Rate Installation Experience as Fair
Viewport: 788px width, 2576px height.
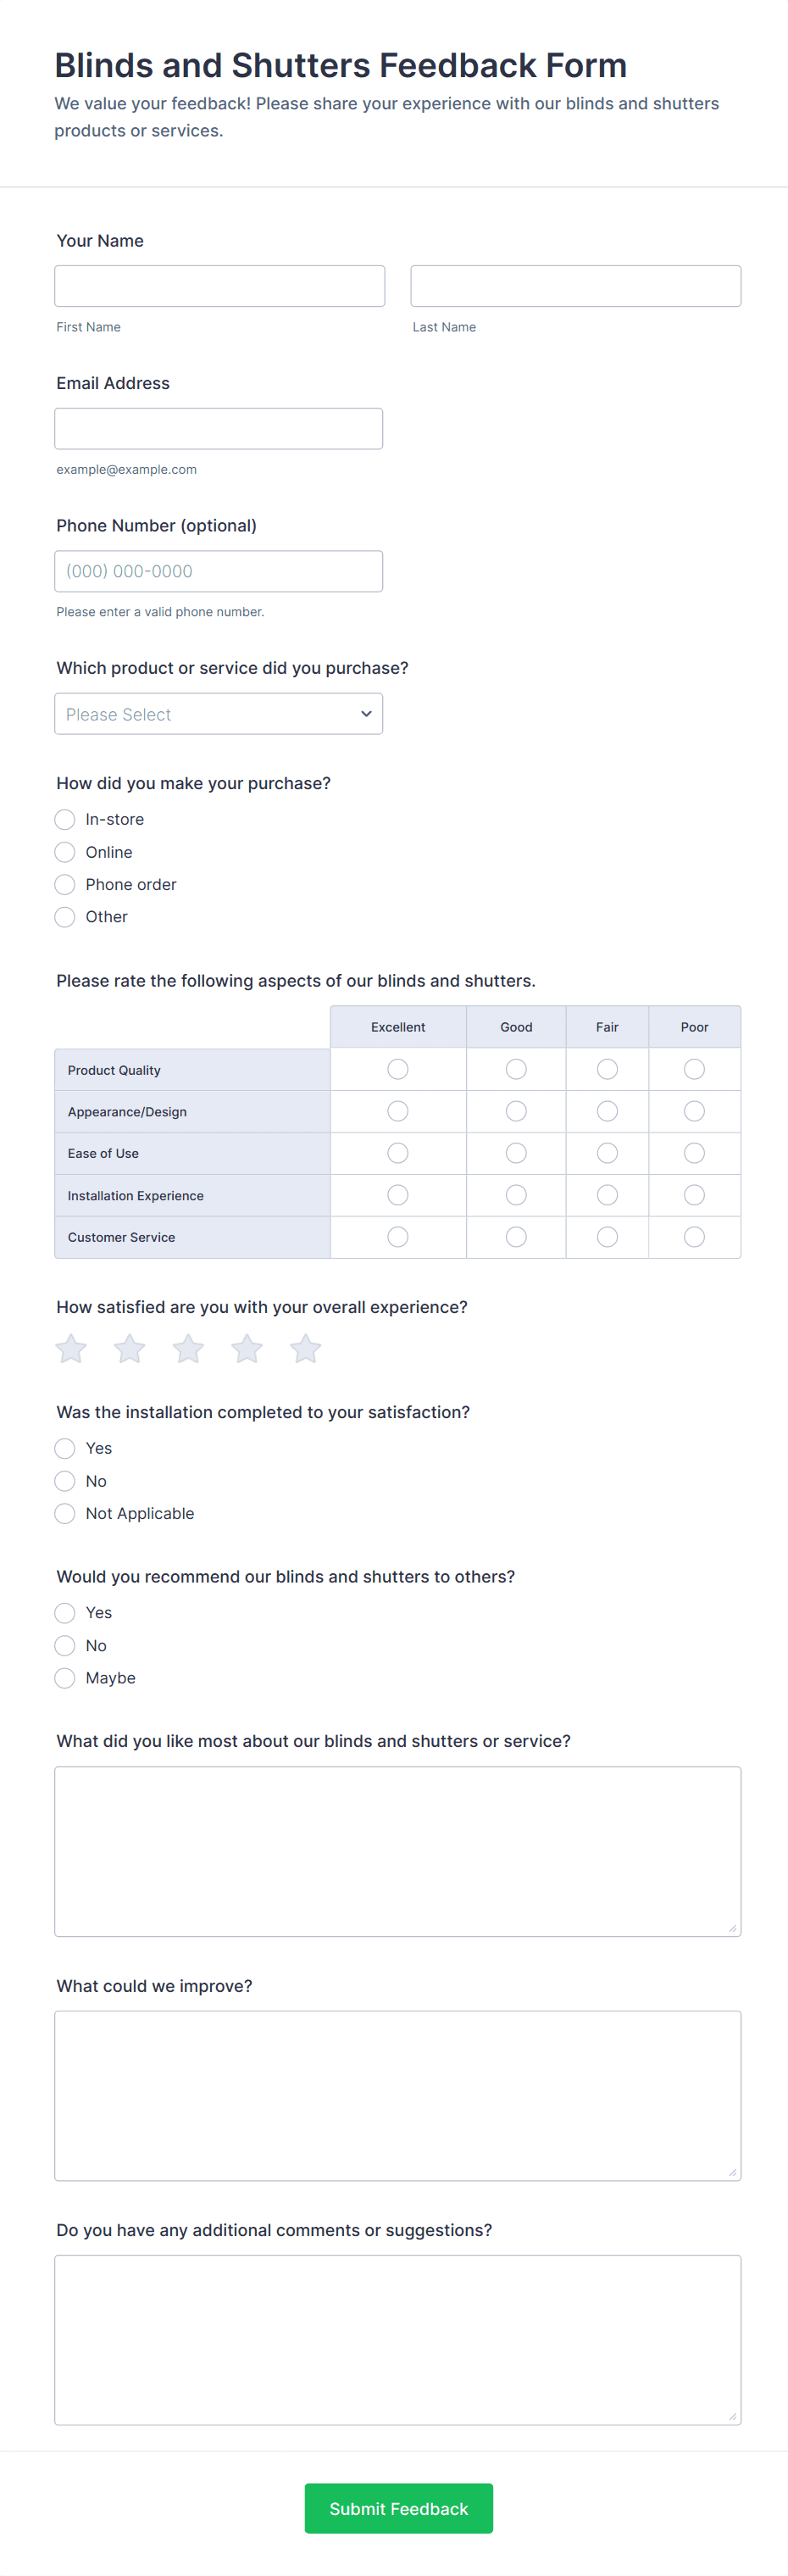click(x=607, y=1195)
